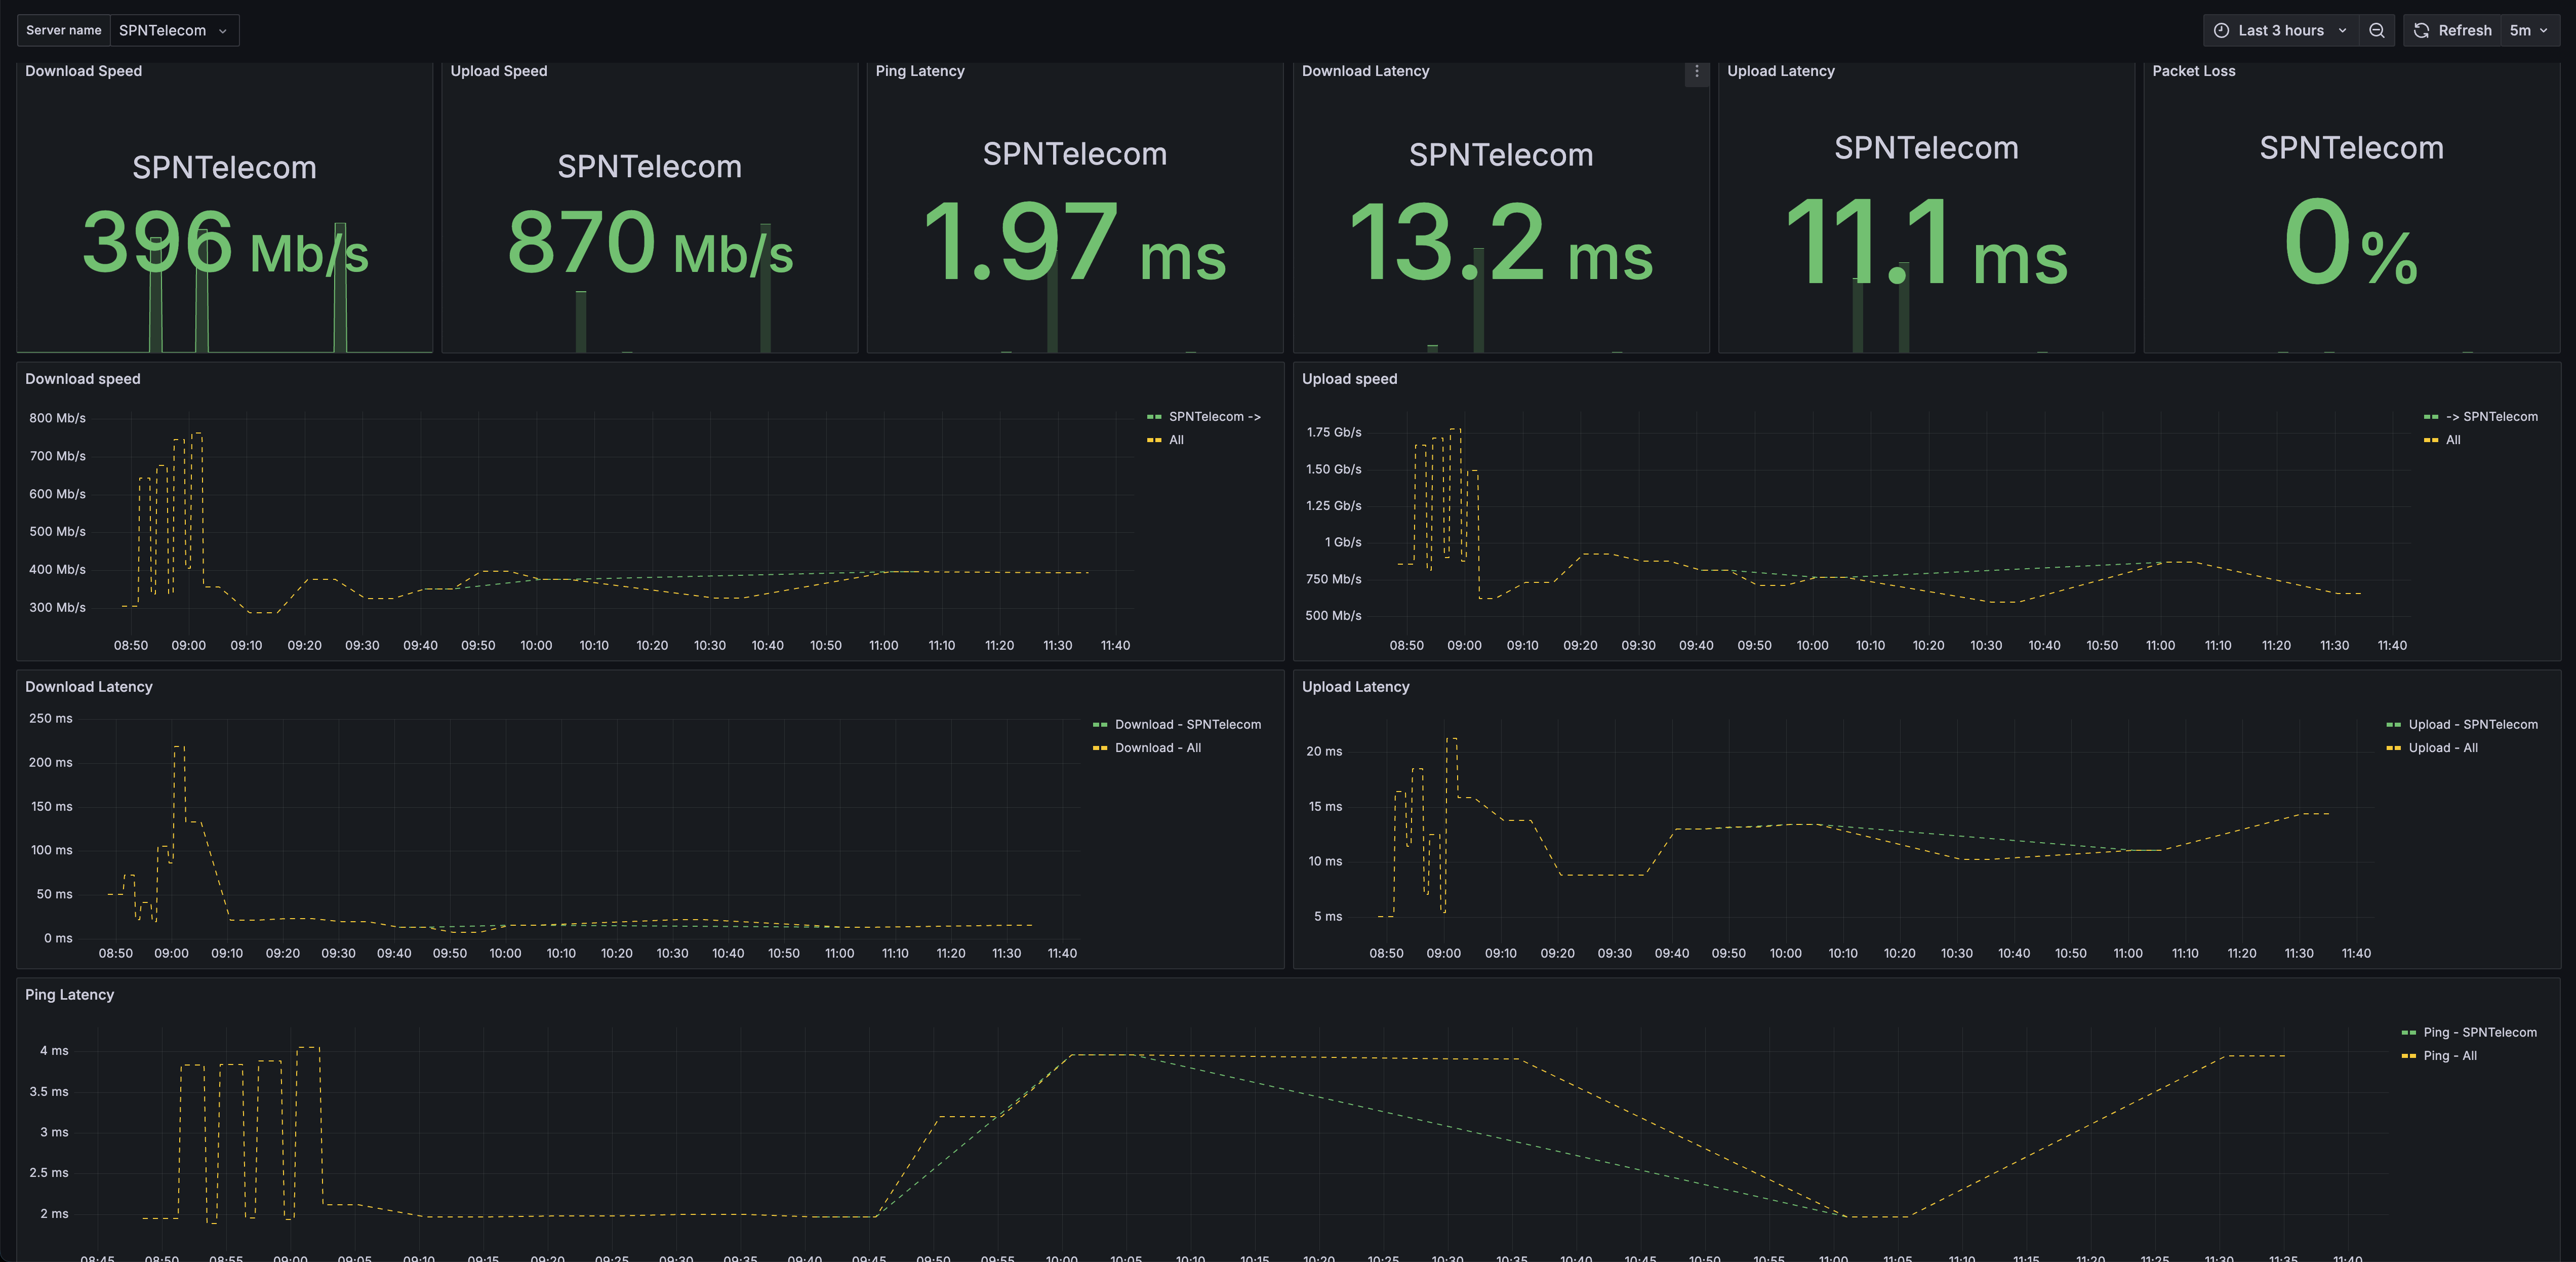Click the Upload Latency stat panel title
This screenshot has width=2576, height=1262.
tap(1781, 71)
